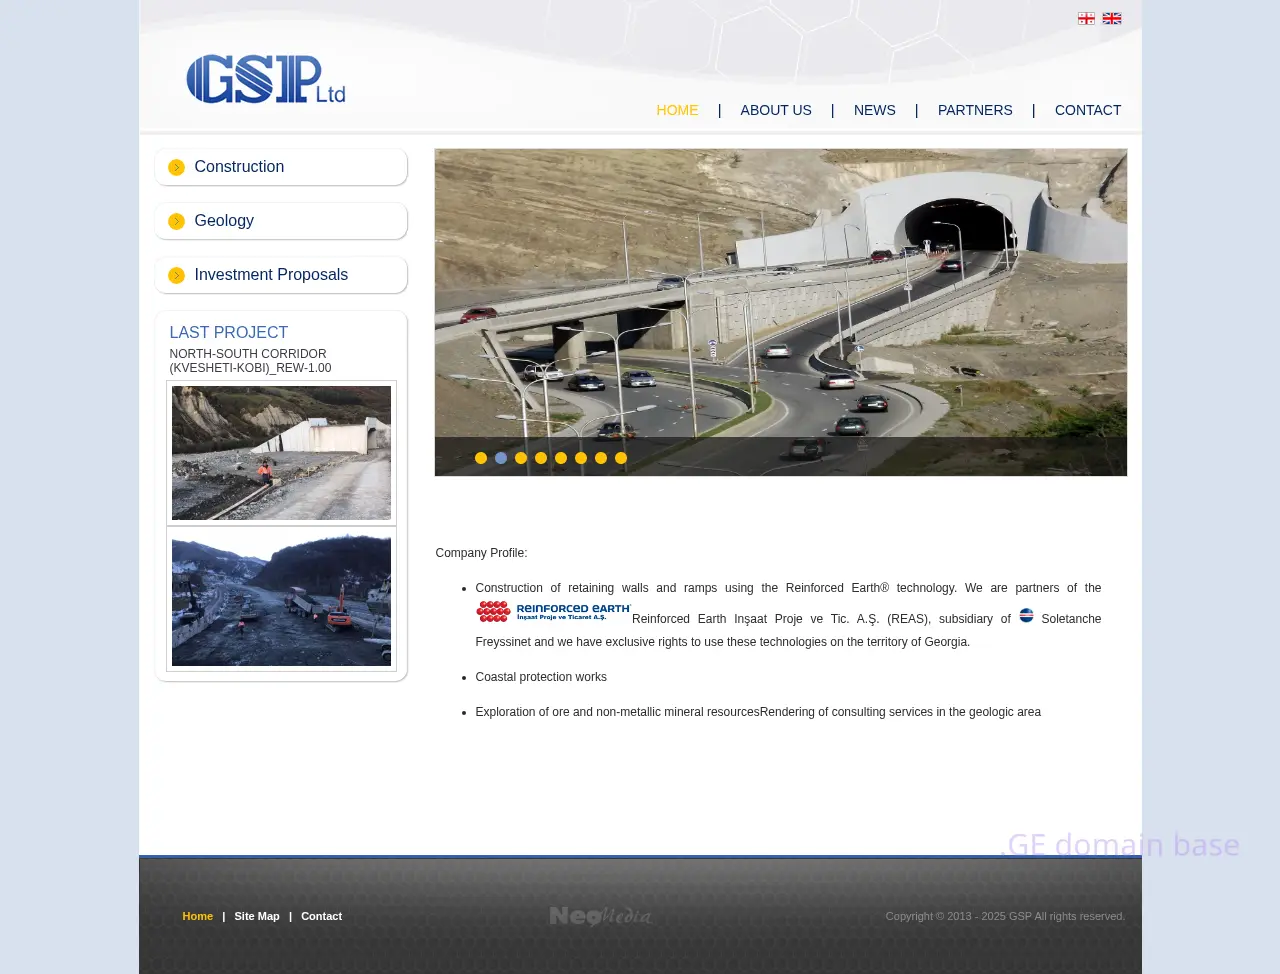1280x974 pixels.
Task: Switch language using the Georgian flag icon
Action: point(1086,18)
